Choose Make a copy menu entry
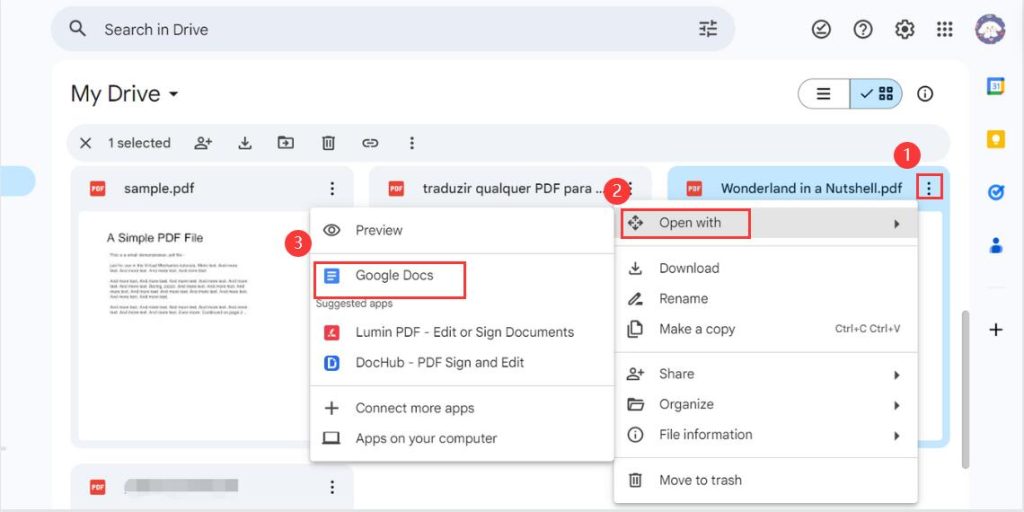This screenshot has height=512, width=1024. click(x=766, y=329)
